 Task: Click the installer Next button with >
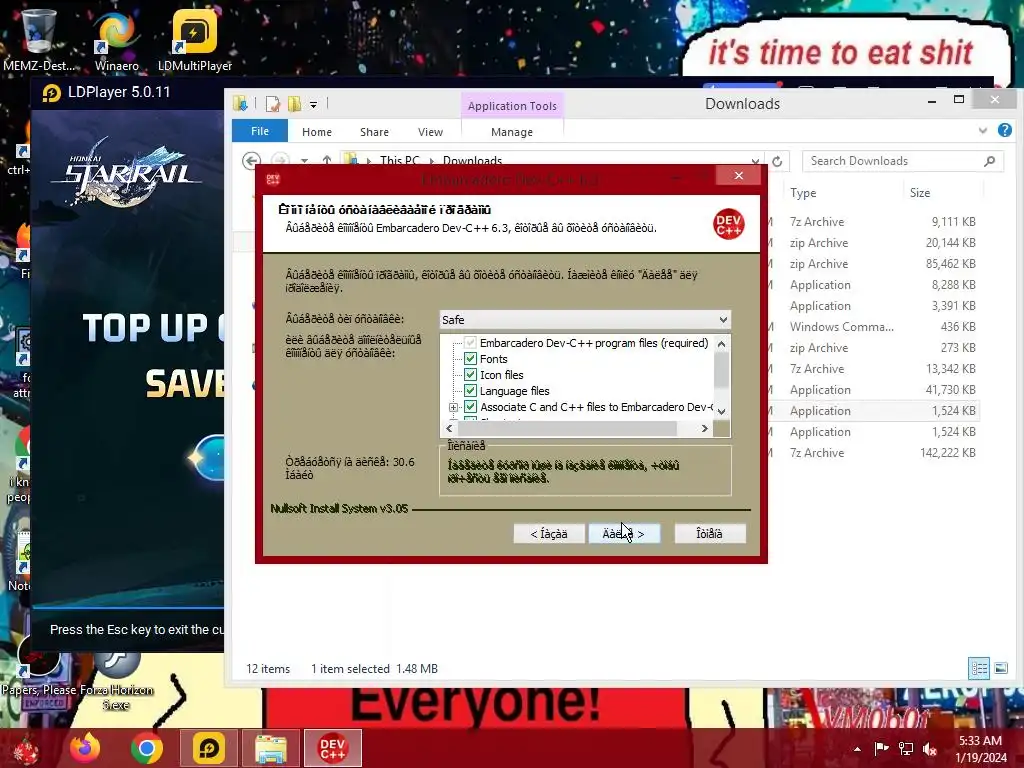tap(624, 534)
